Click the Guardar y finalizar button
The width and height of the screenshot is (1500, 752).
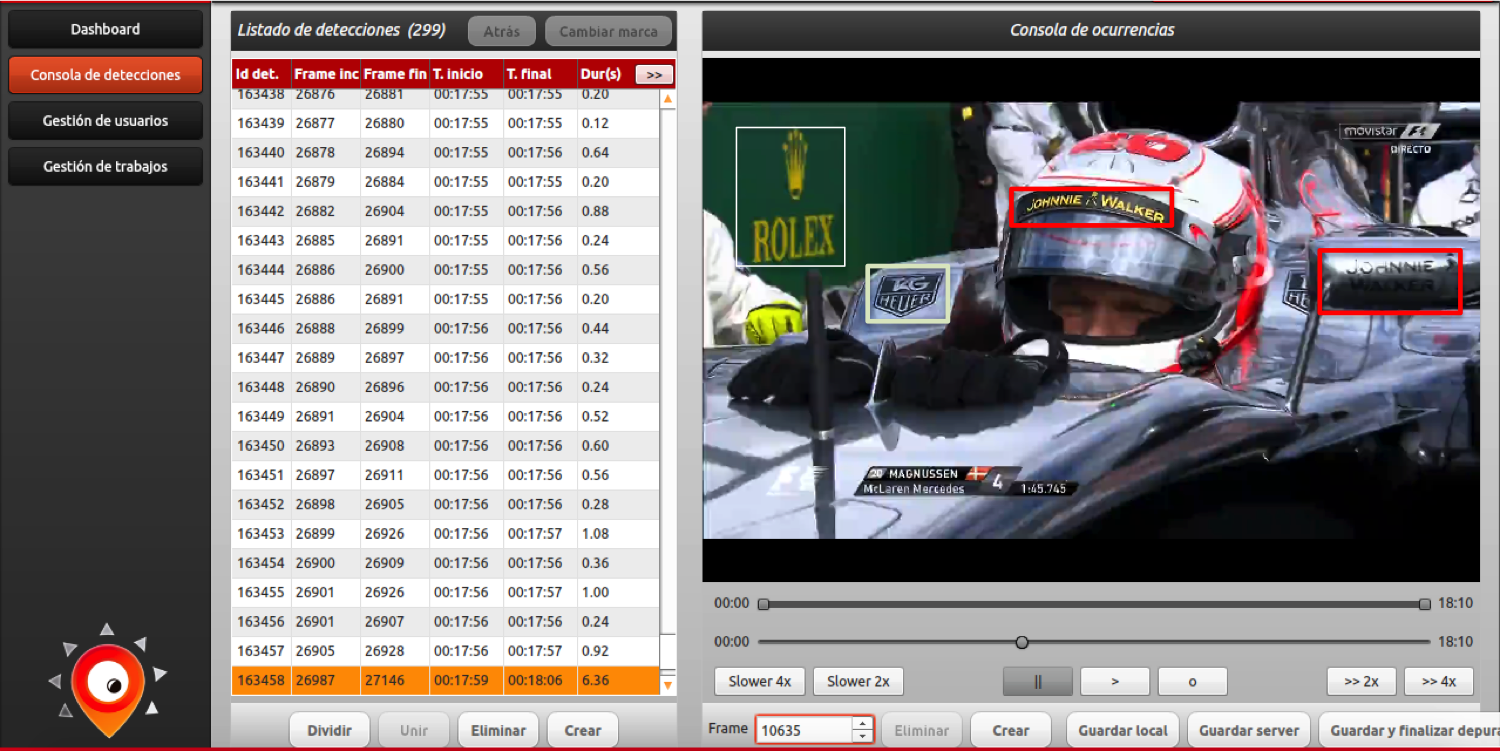point(1409,731)
